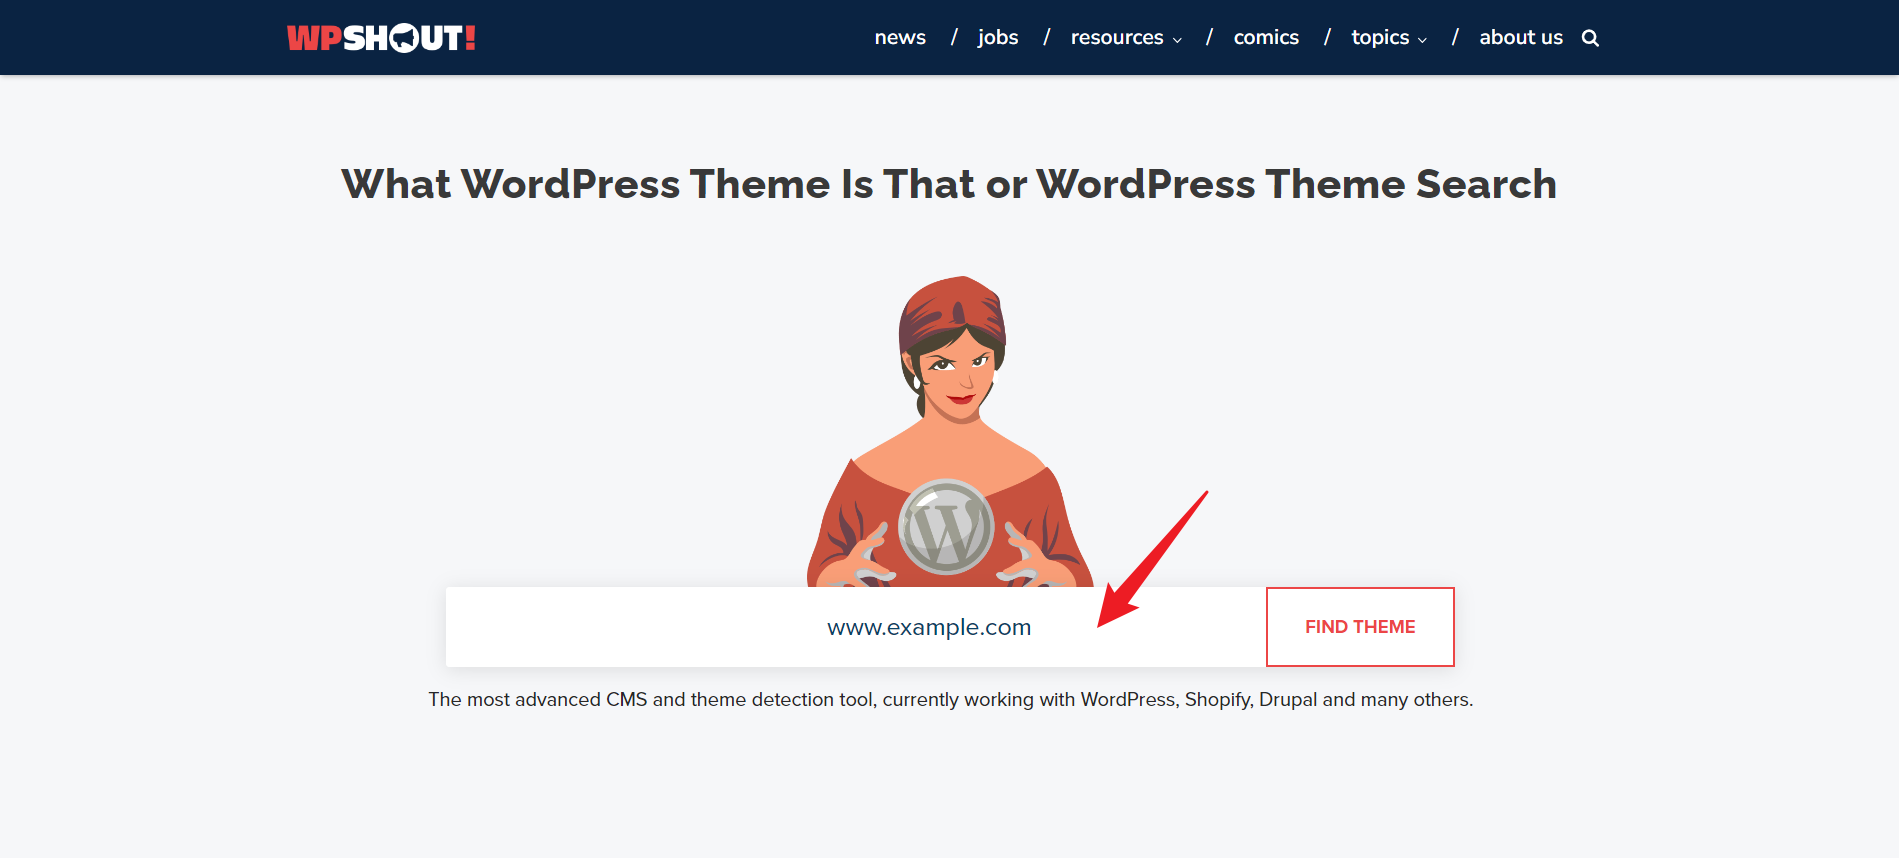Expand the resources dropdown chevron

point(1177,40)
